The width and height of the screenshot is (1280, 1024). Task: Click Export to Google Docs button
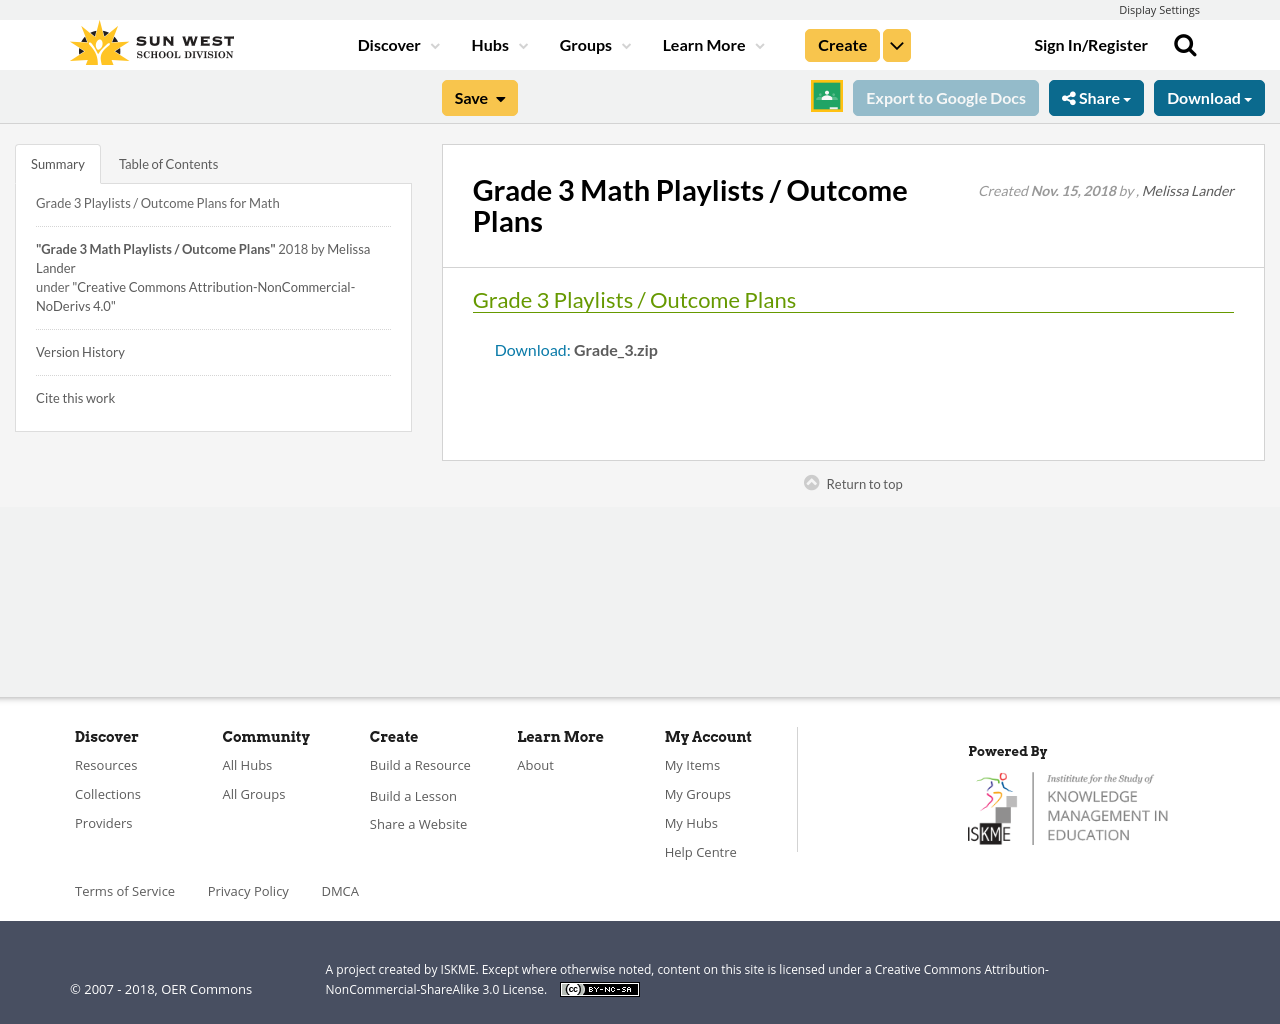946,98
